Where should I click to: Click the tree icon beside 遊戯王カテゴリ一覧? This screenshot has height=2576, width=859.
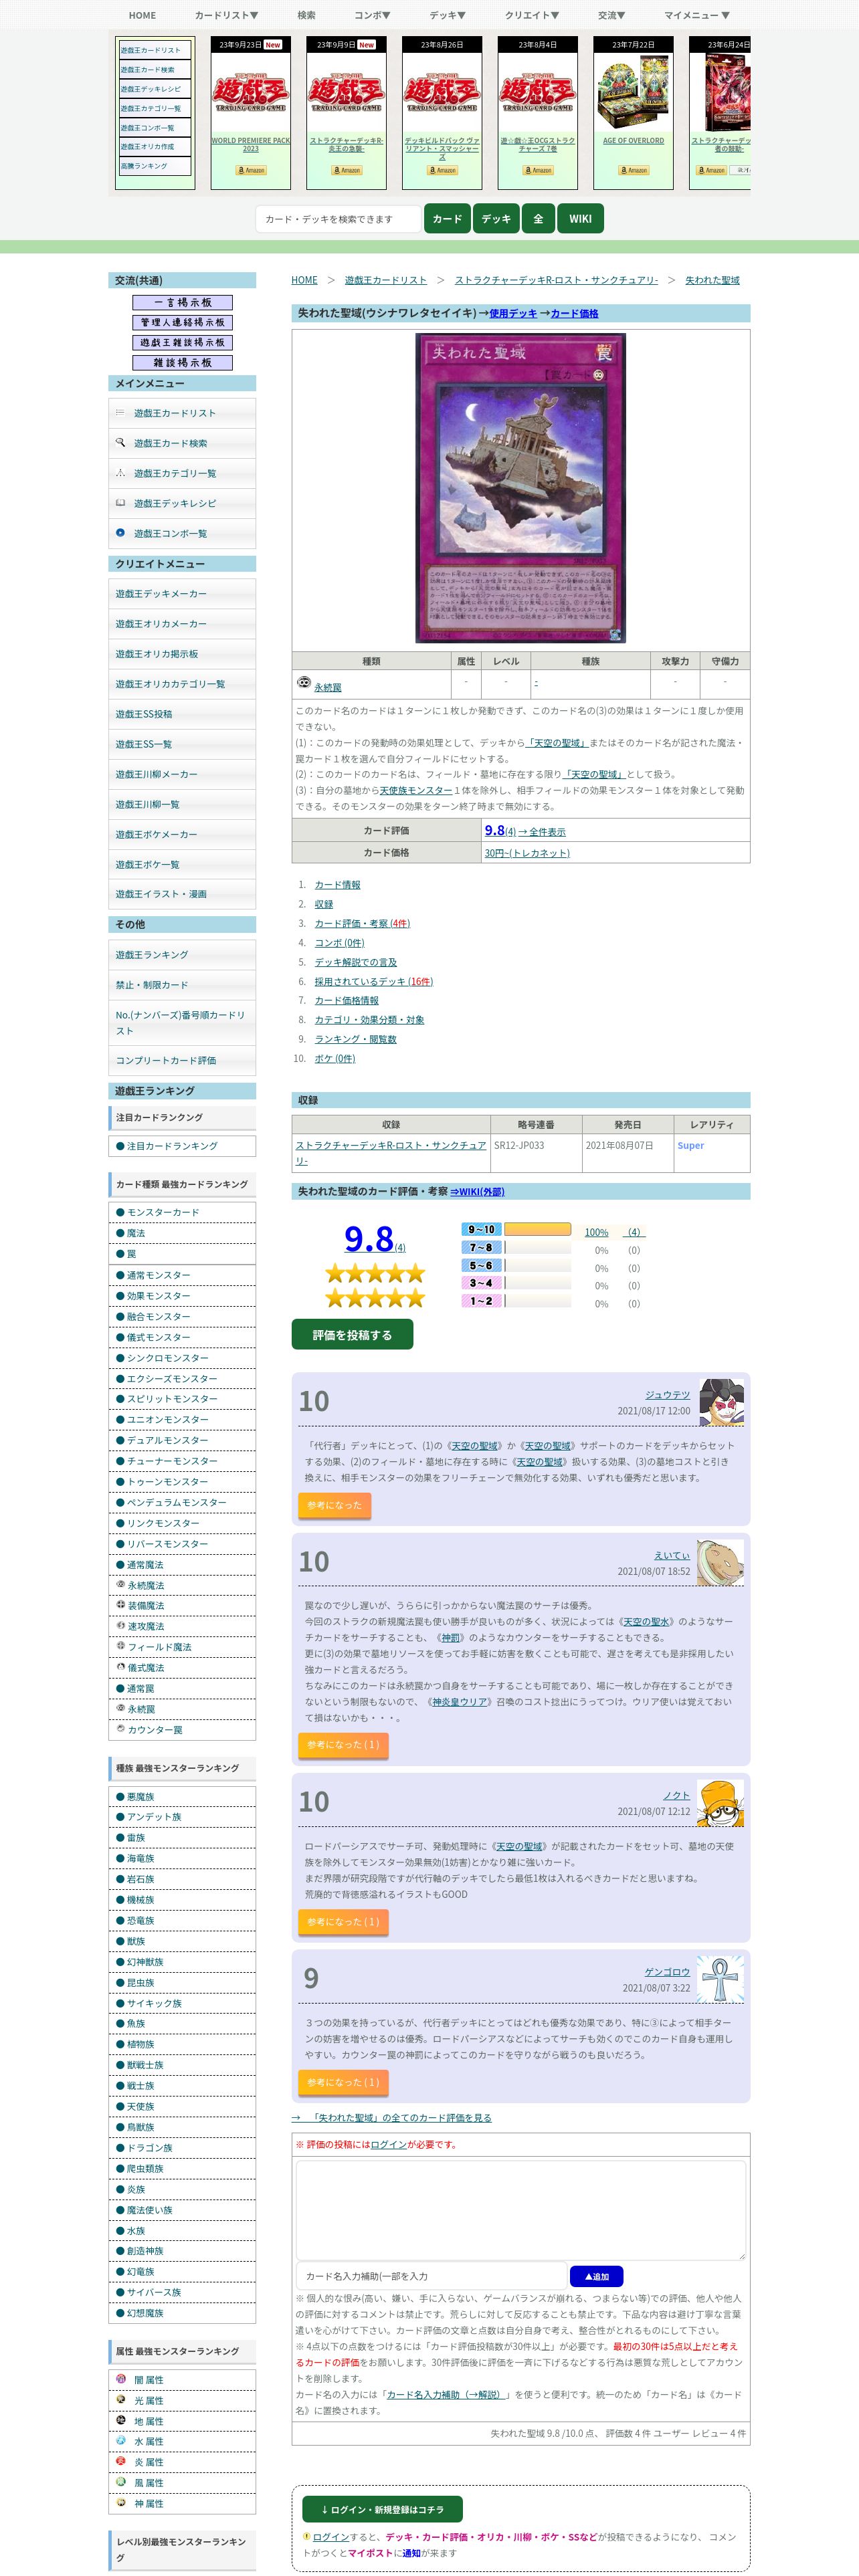(120, 472)
